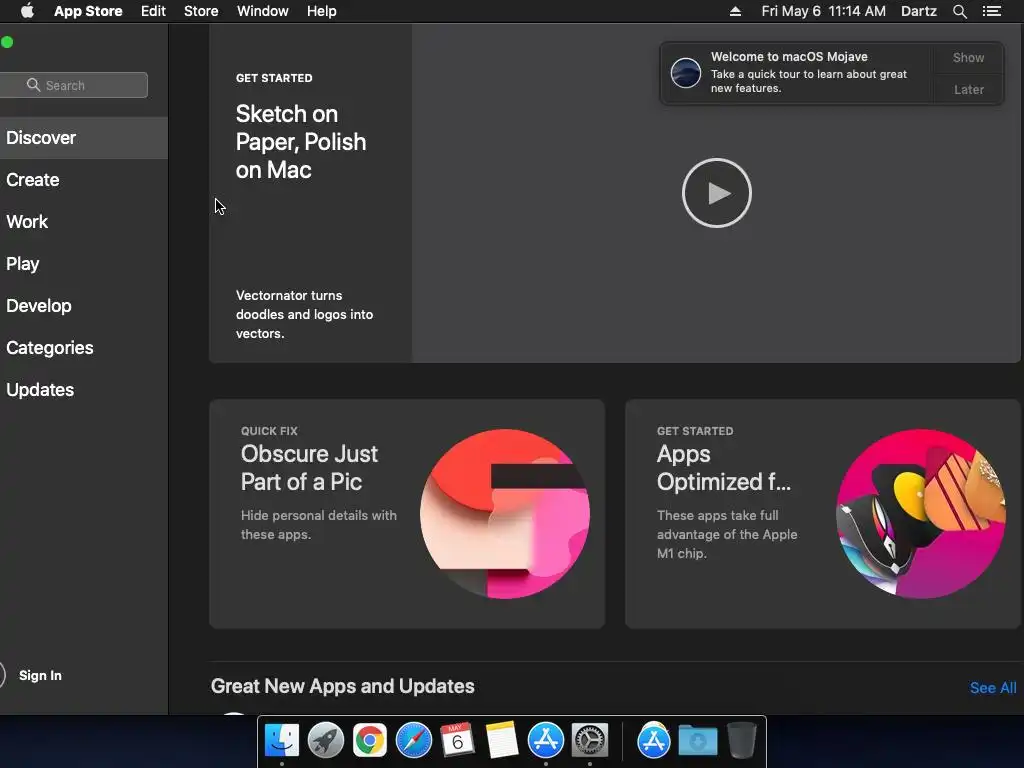Open System Preferences gear in Dock
Screen dimensions: 1024x768
590,740
